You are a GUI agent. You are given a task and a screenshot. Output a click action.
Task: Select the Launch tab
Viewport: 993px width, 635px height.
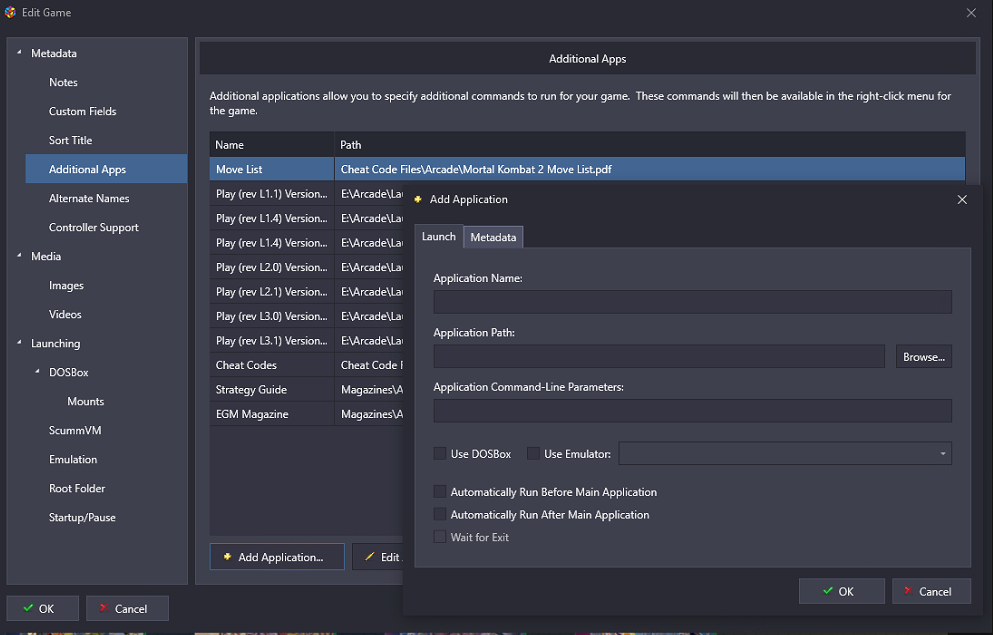438,237
